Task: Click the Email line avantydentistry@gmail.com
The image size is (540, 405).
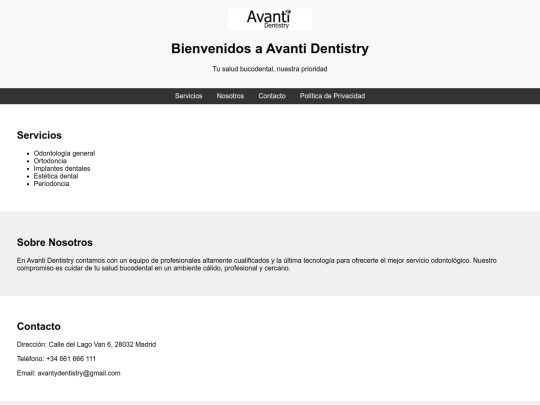Action: pyautogui.click(x=69, y=373)
